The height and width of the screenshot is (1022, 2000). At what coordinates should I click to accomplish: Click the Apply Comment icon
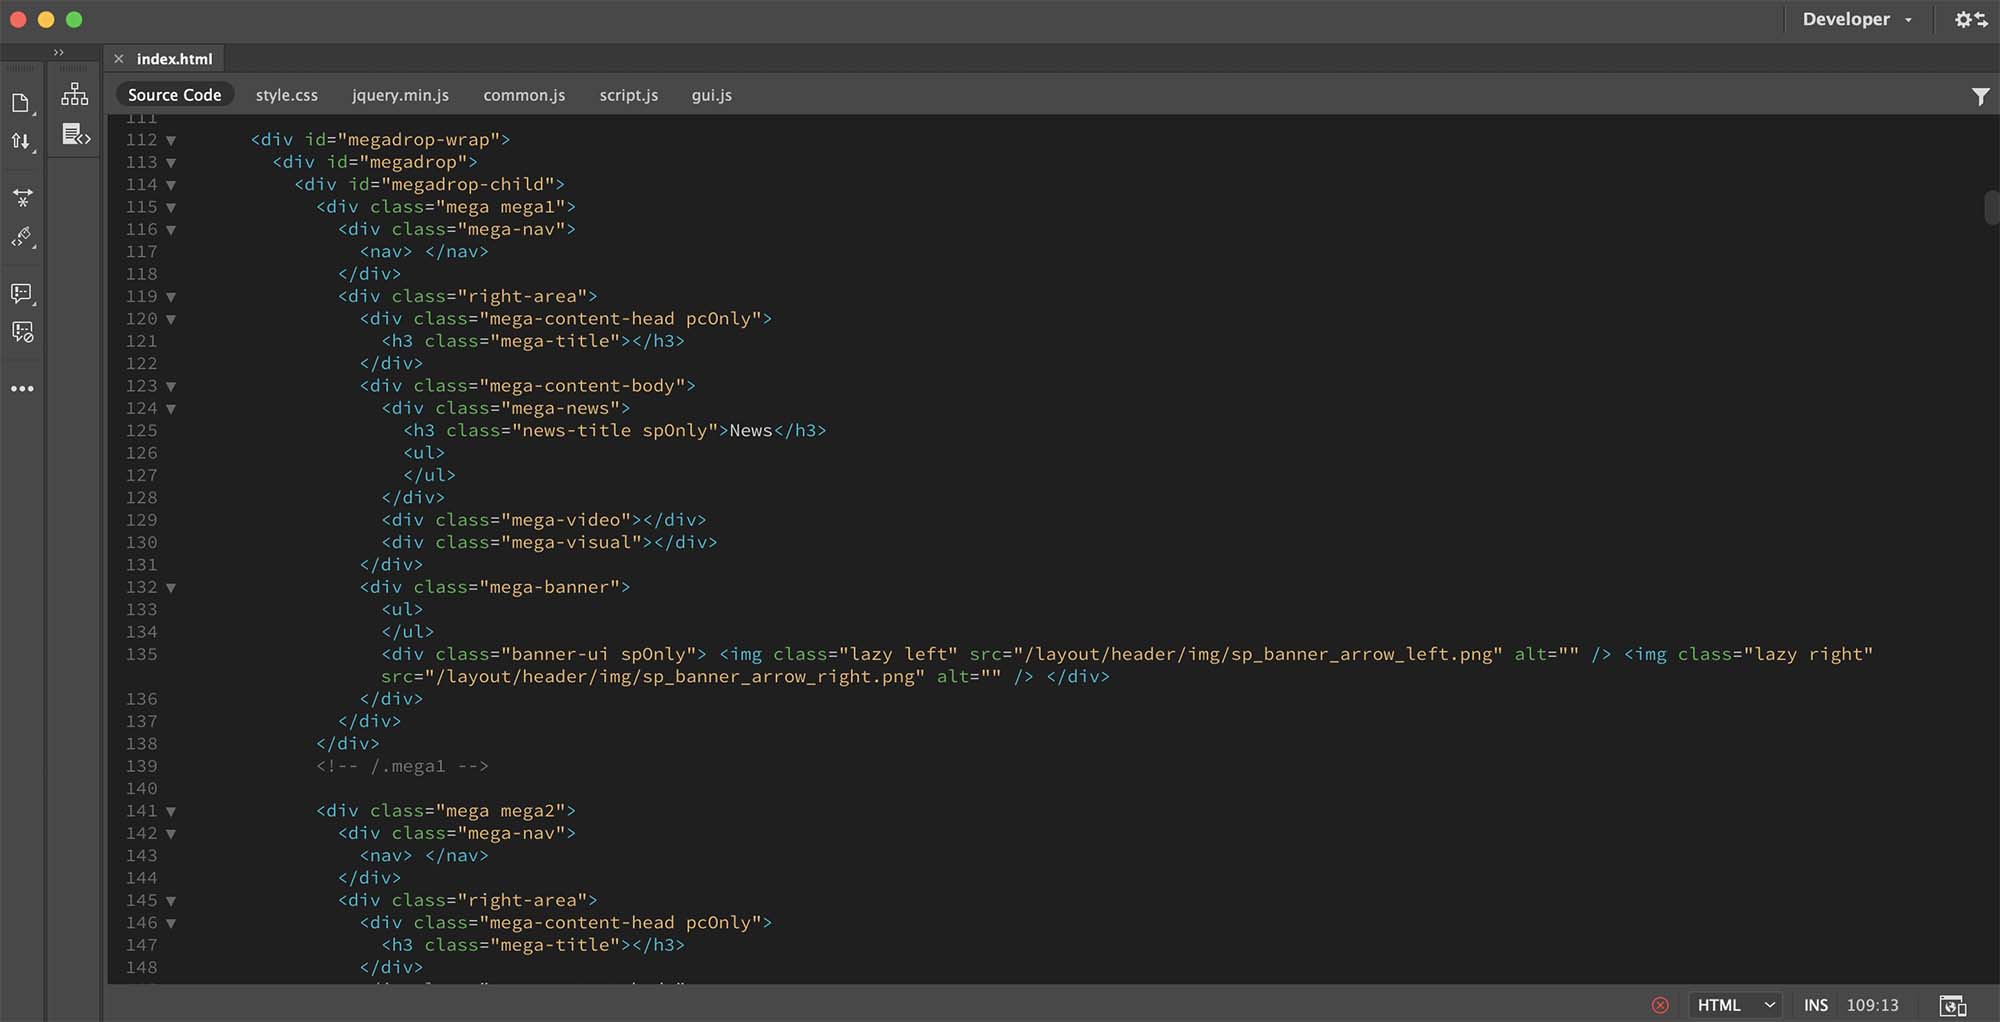coord(22,293)
